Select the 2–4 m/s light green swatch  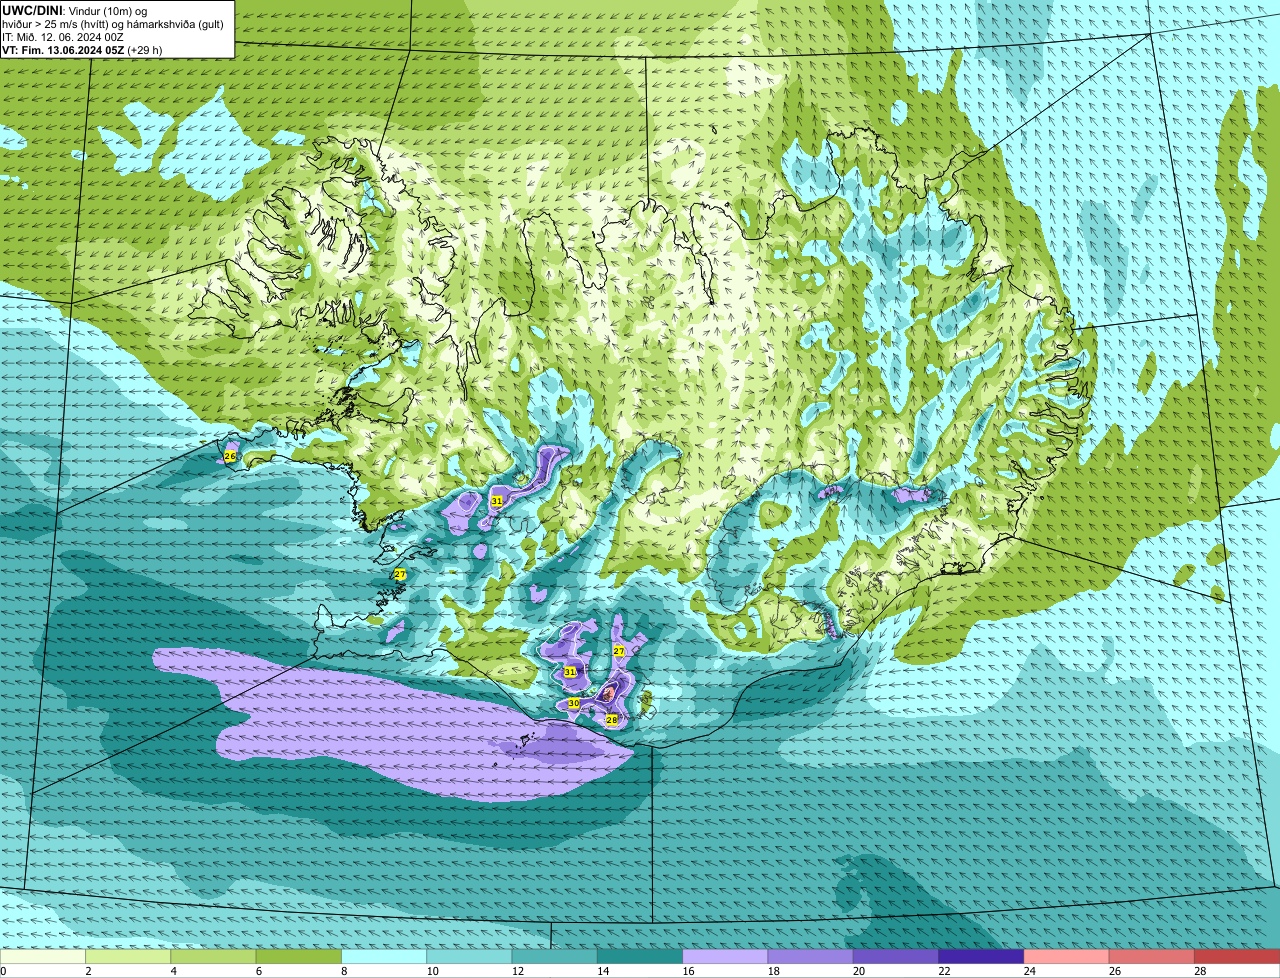pyautogui.click(x=128, y=956)
